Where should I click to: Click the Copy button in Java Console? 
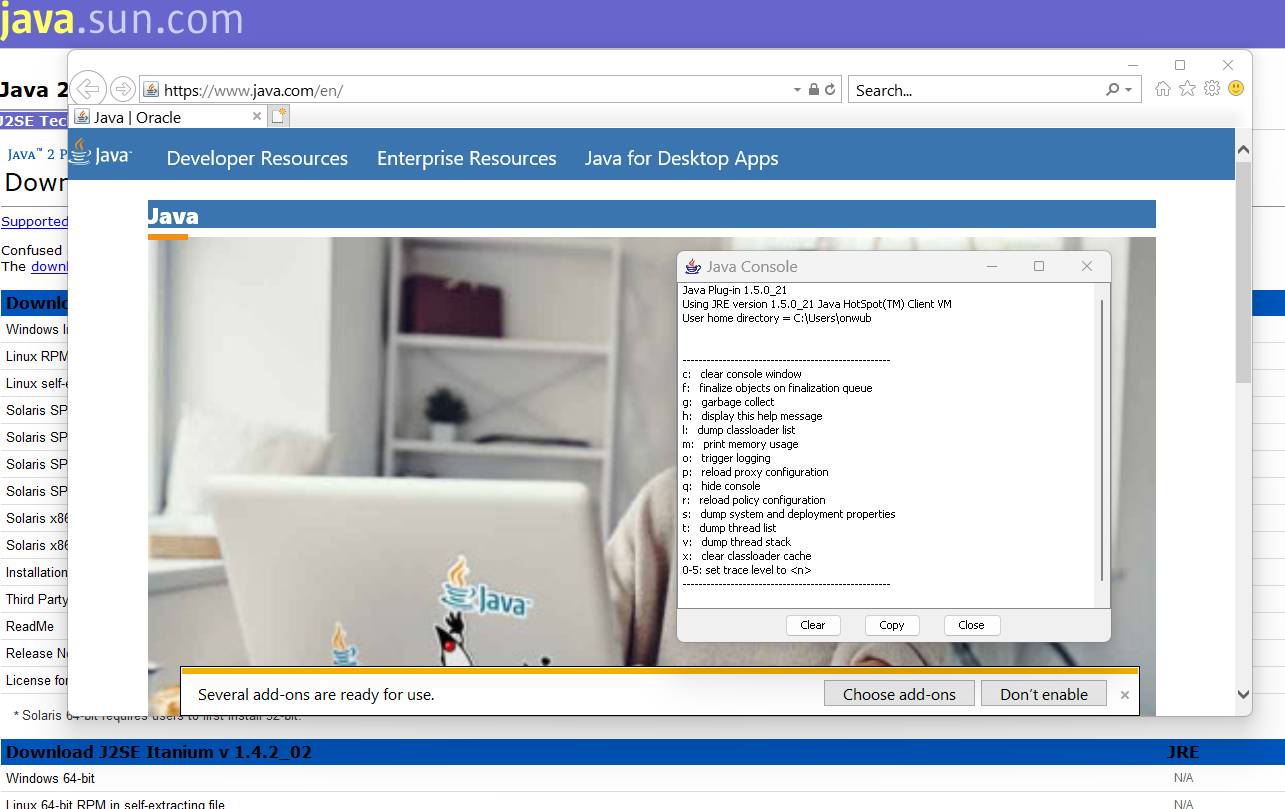[x=892, y=625]
